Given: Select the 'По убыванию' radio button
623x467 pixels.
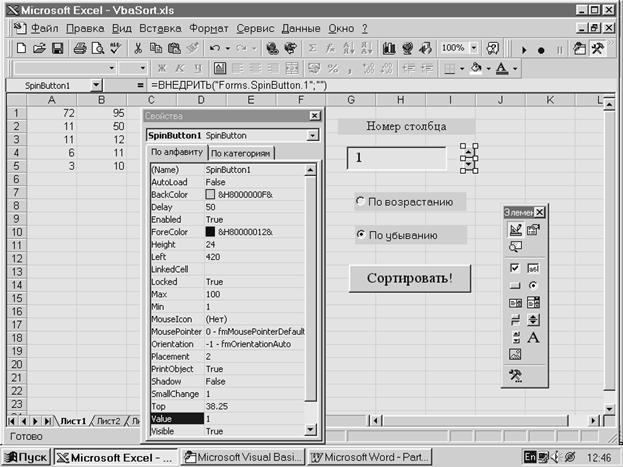Looking at the screenshot, I should point(360,236).
